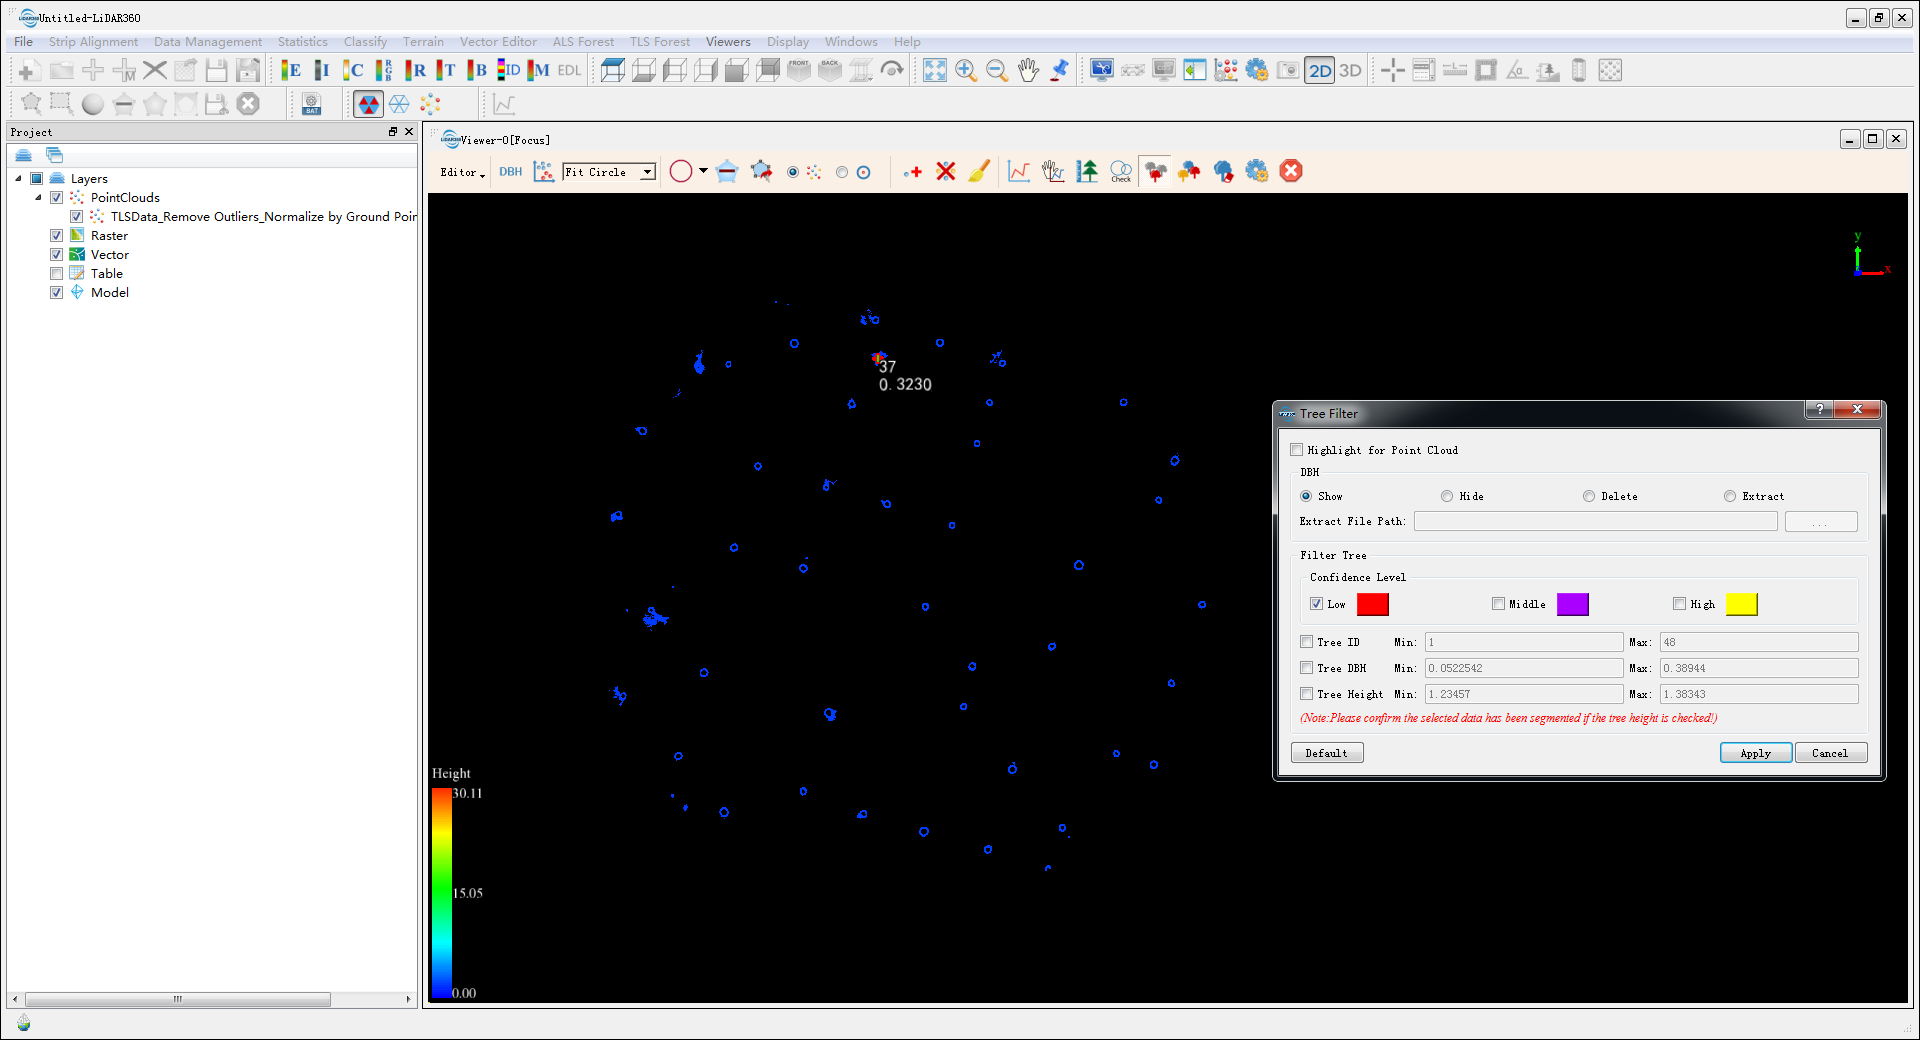
Task: Display points by Elevation (E icon)
Action: click(x=291, y=70)
